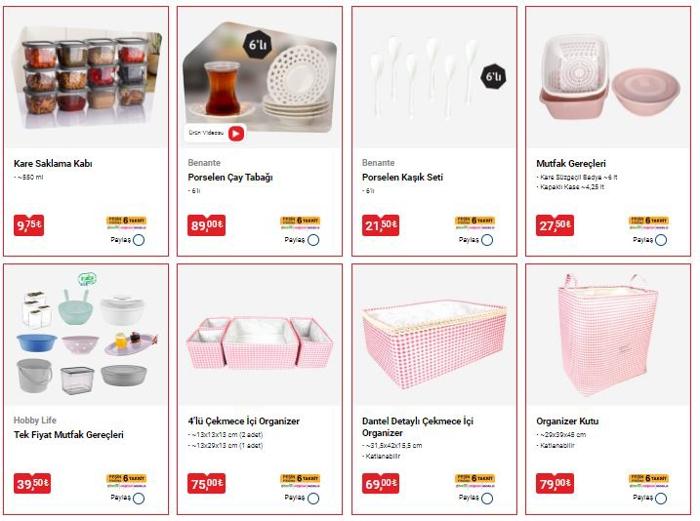Click the 89,00 price tag
The image size is (700, 521).
point(206,225)
